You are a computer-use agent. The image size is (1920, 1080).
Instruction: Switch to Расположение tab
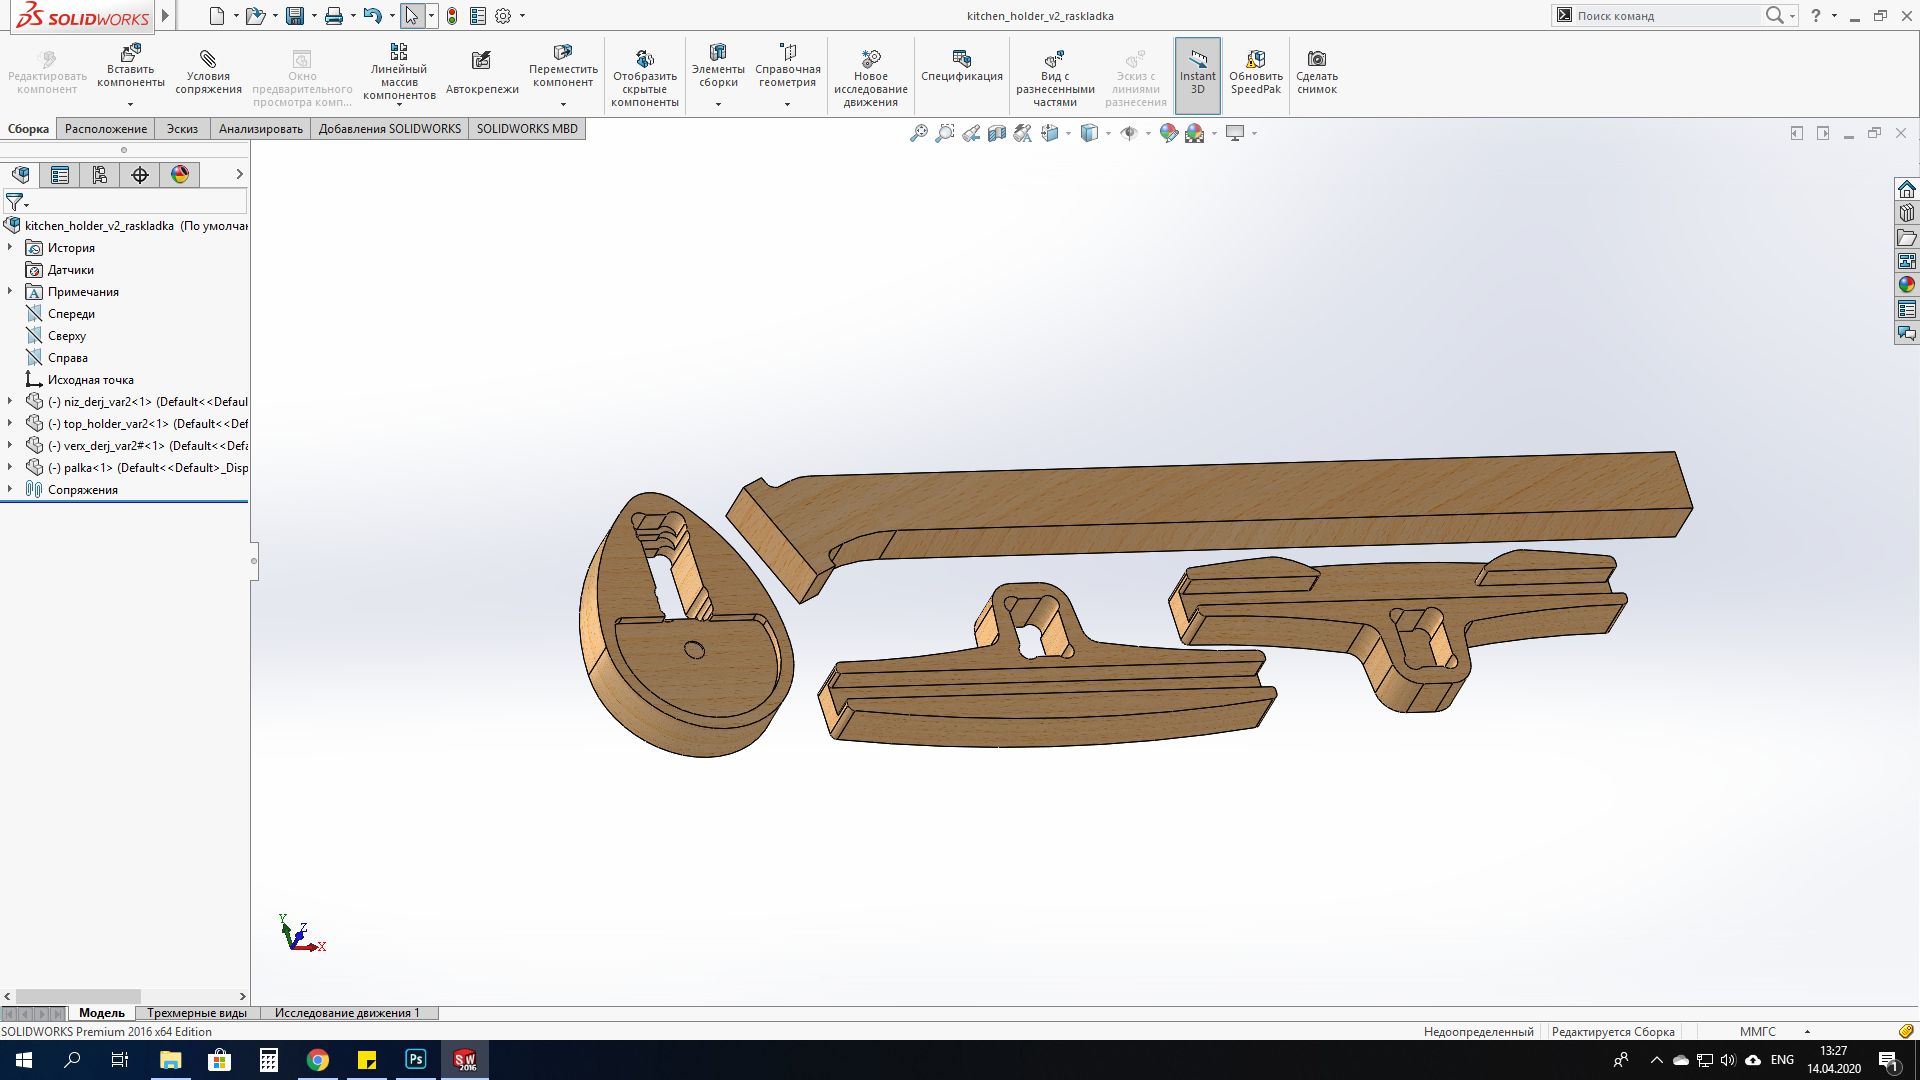coord(106,129)
